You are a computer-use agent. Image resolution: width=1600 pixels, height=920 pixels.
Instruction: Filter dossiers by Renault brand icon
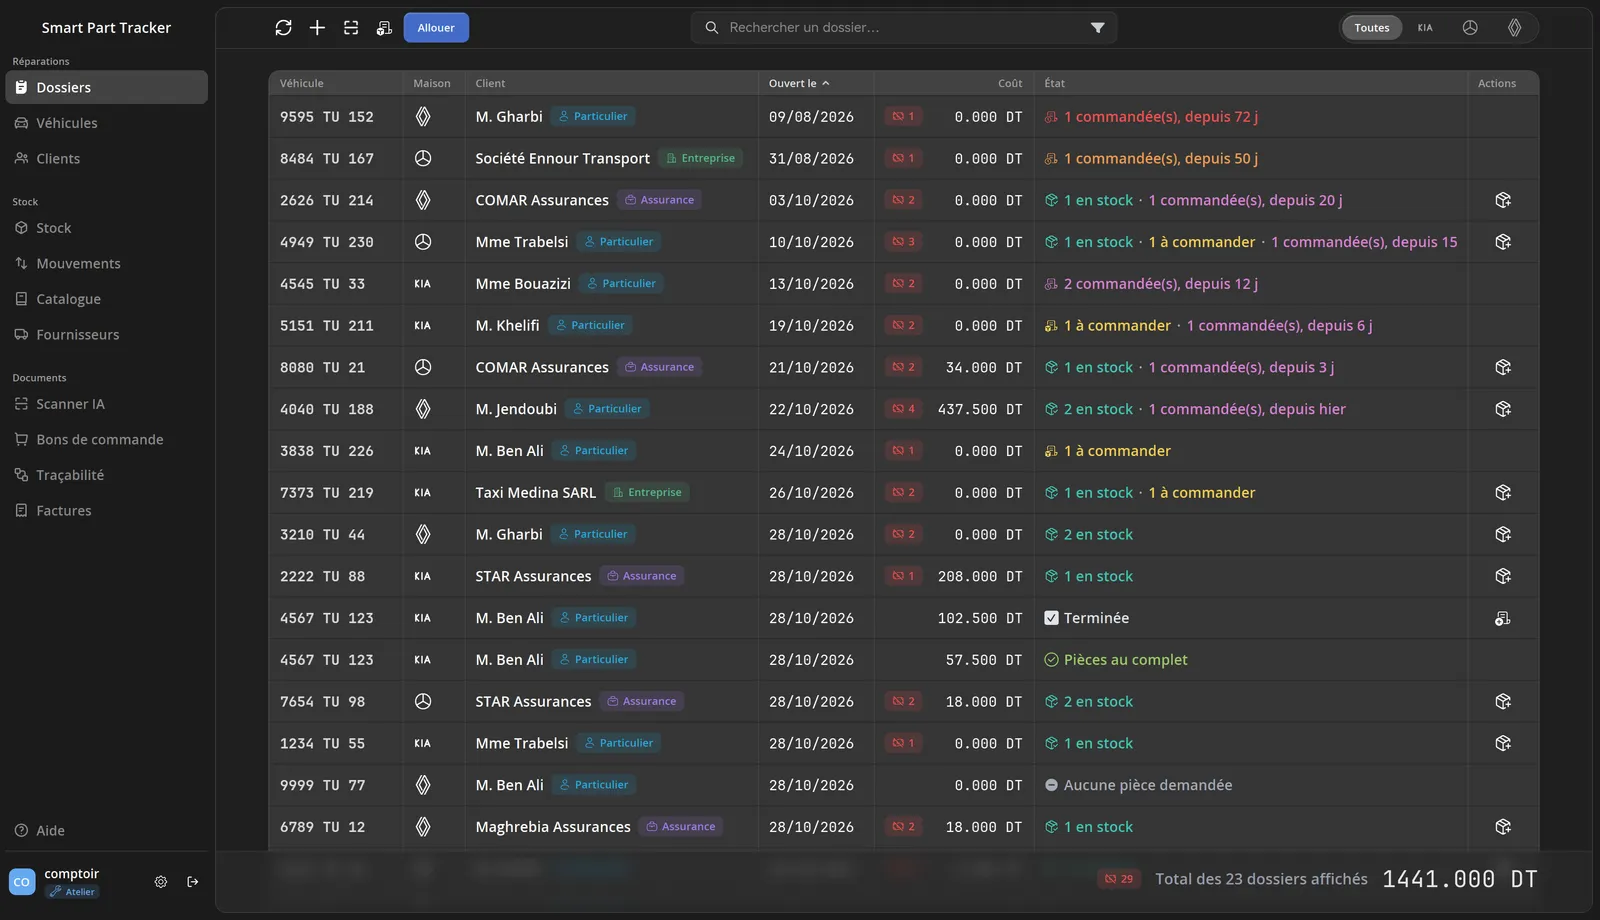tap(1515, 28)
